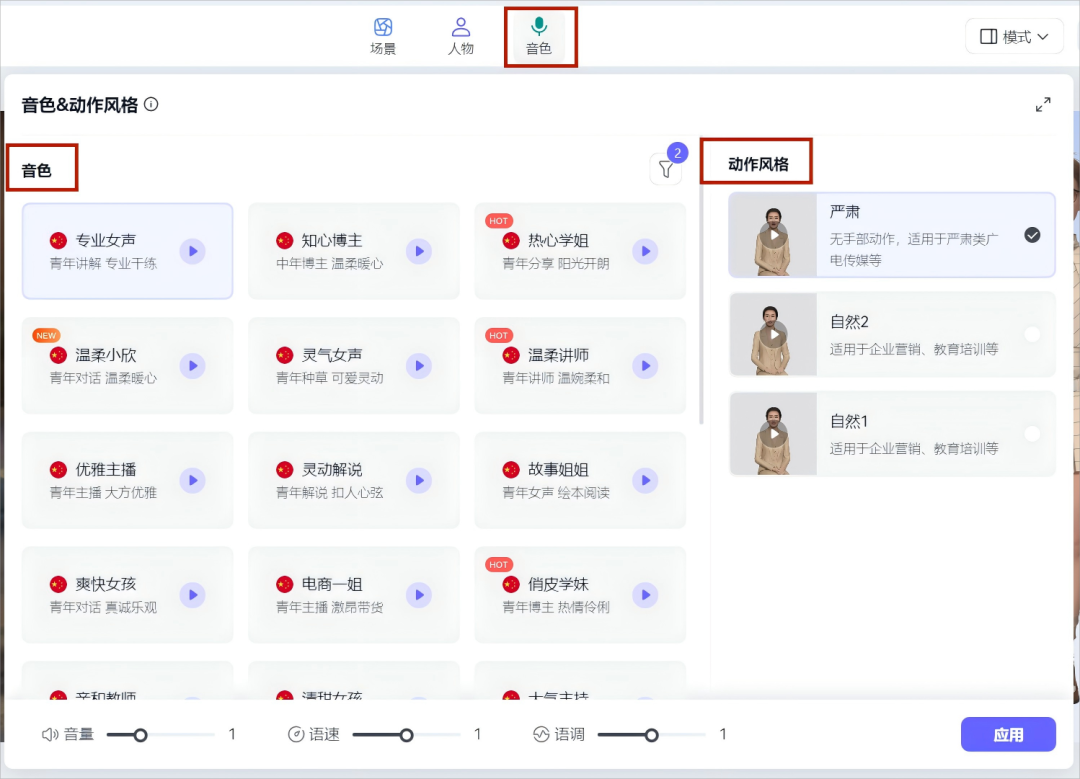Play preview of 温柔讲师 voice
This screenshot has height=779, width=1080.
coord(645,366)
